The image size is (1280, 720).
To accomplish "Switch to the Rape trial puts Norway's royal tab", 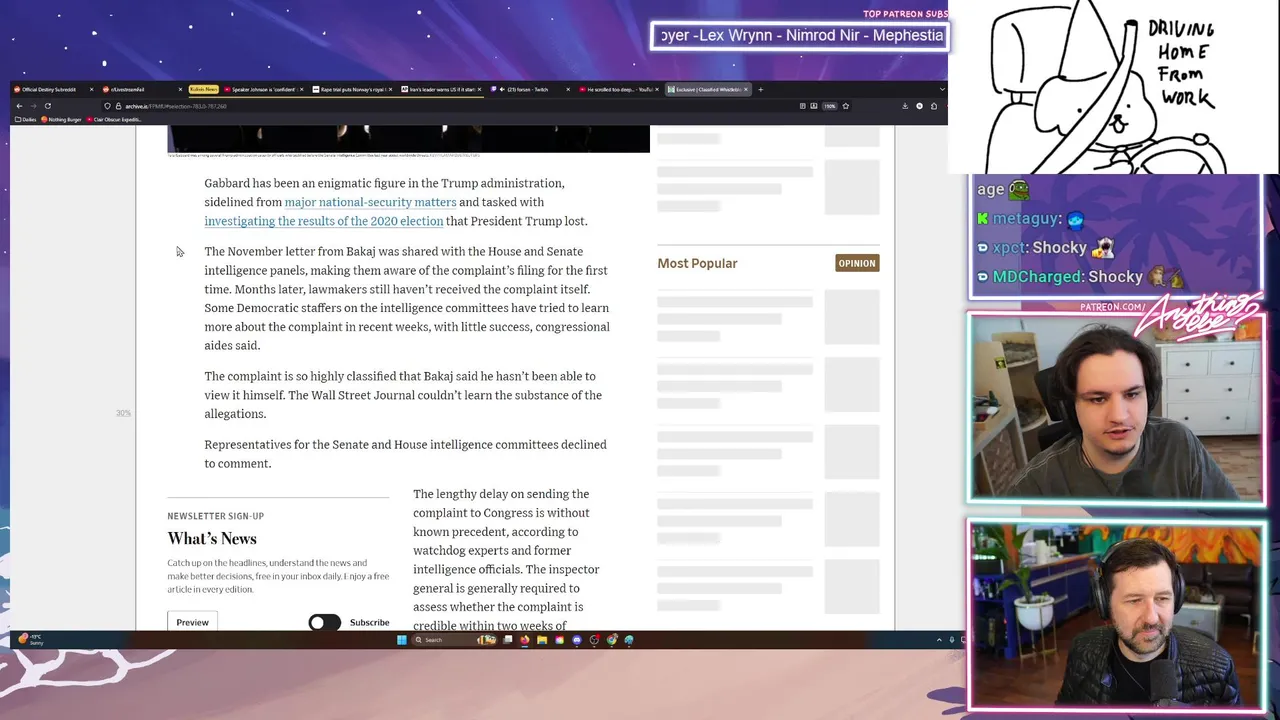I will tap(350, 89).
